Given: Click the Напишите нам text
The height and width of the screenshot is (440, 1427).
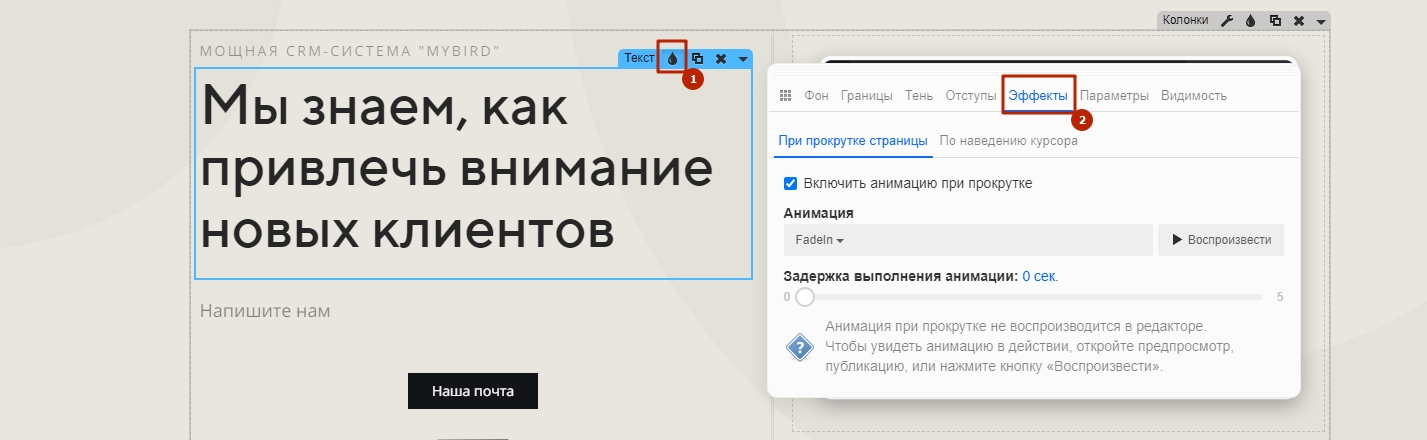Looking at the screenshot, I should [x=265, y=311].
